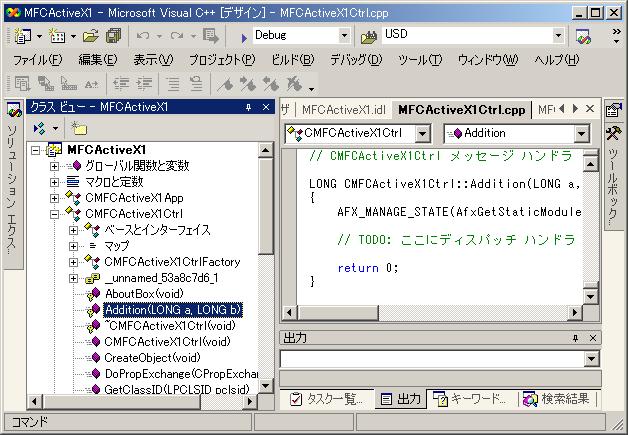Open the デバッグ(D) menu
Screen dimensions: 628x435
point(356,60)
